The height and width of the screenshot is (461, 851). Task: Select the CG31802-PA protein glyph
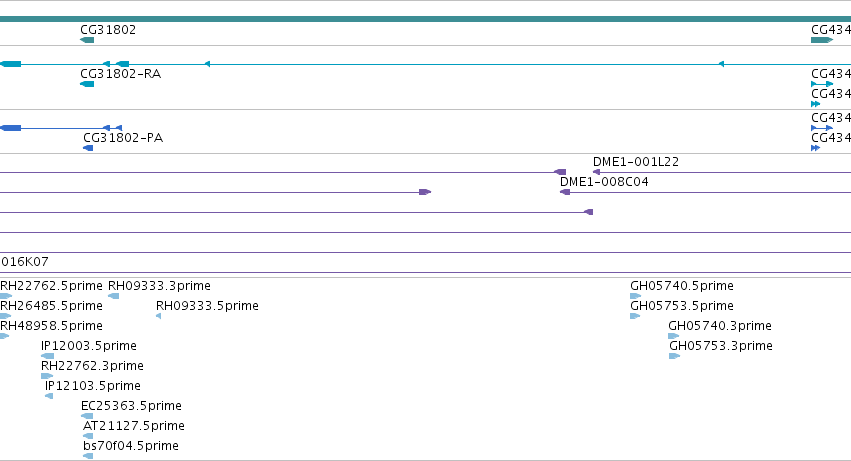coord(88,148)
